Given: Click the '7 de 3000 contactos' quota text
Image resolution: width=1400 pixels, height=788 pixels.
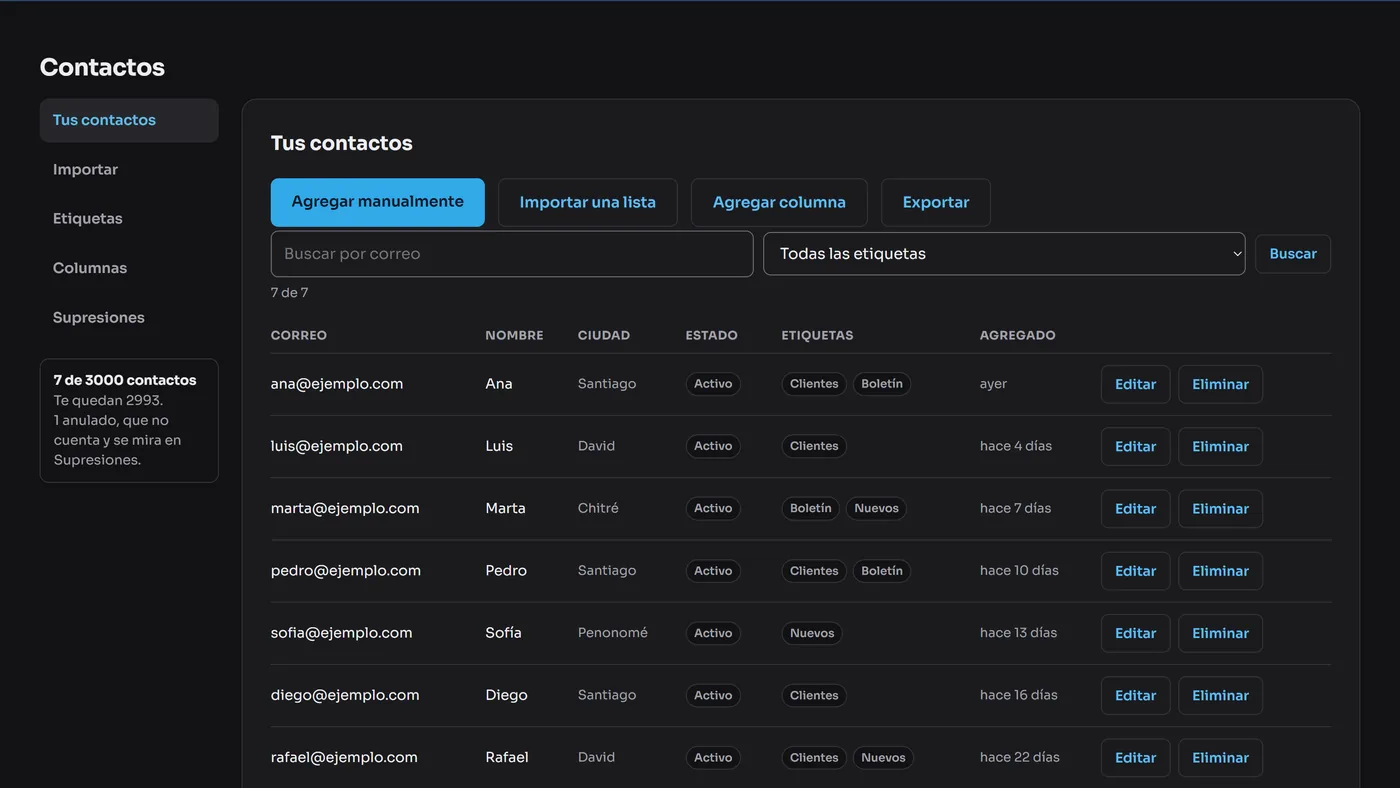Looking at the screenshot, I should [125, 380].
